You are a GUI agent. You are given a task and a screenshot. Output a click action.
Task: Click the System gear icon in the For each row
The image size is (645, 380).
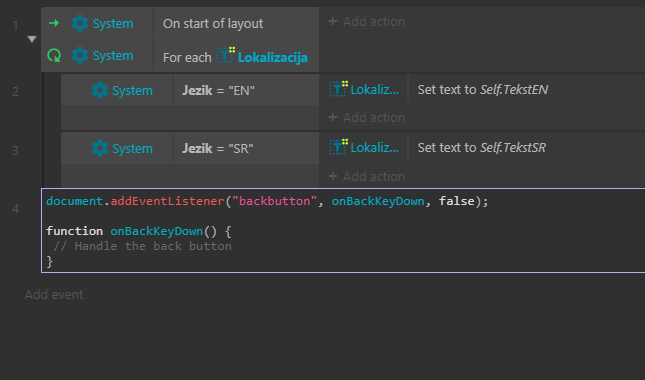point(80,55)
